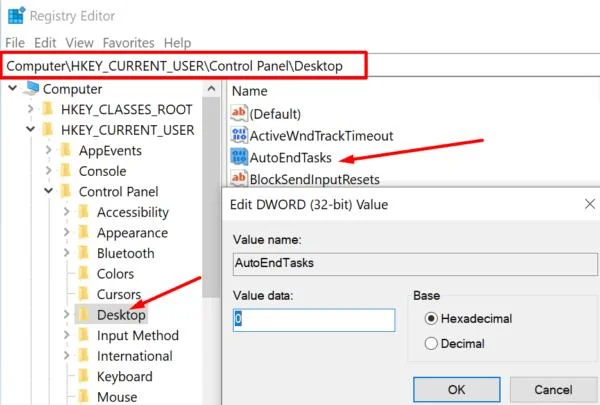Expand the Accessibility key
This screenshot has width=600, height=405.
point(67,211)
